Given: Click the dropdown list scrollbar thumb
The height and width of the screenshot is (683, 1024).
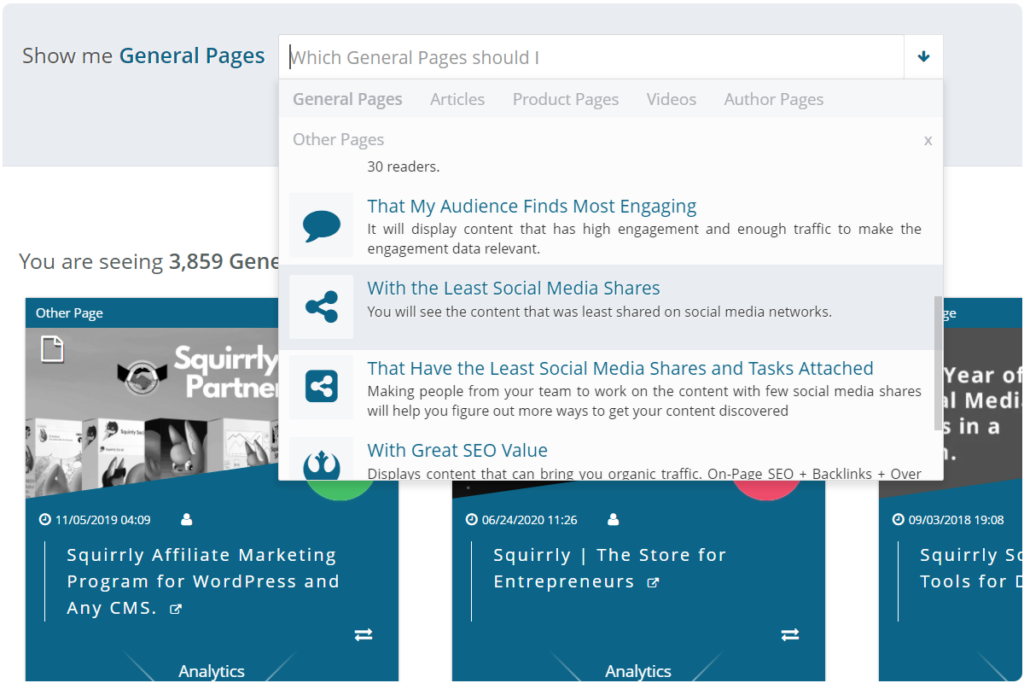Looking at the screenshot, I should point(938,364).
